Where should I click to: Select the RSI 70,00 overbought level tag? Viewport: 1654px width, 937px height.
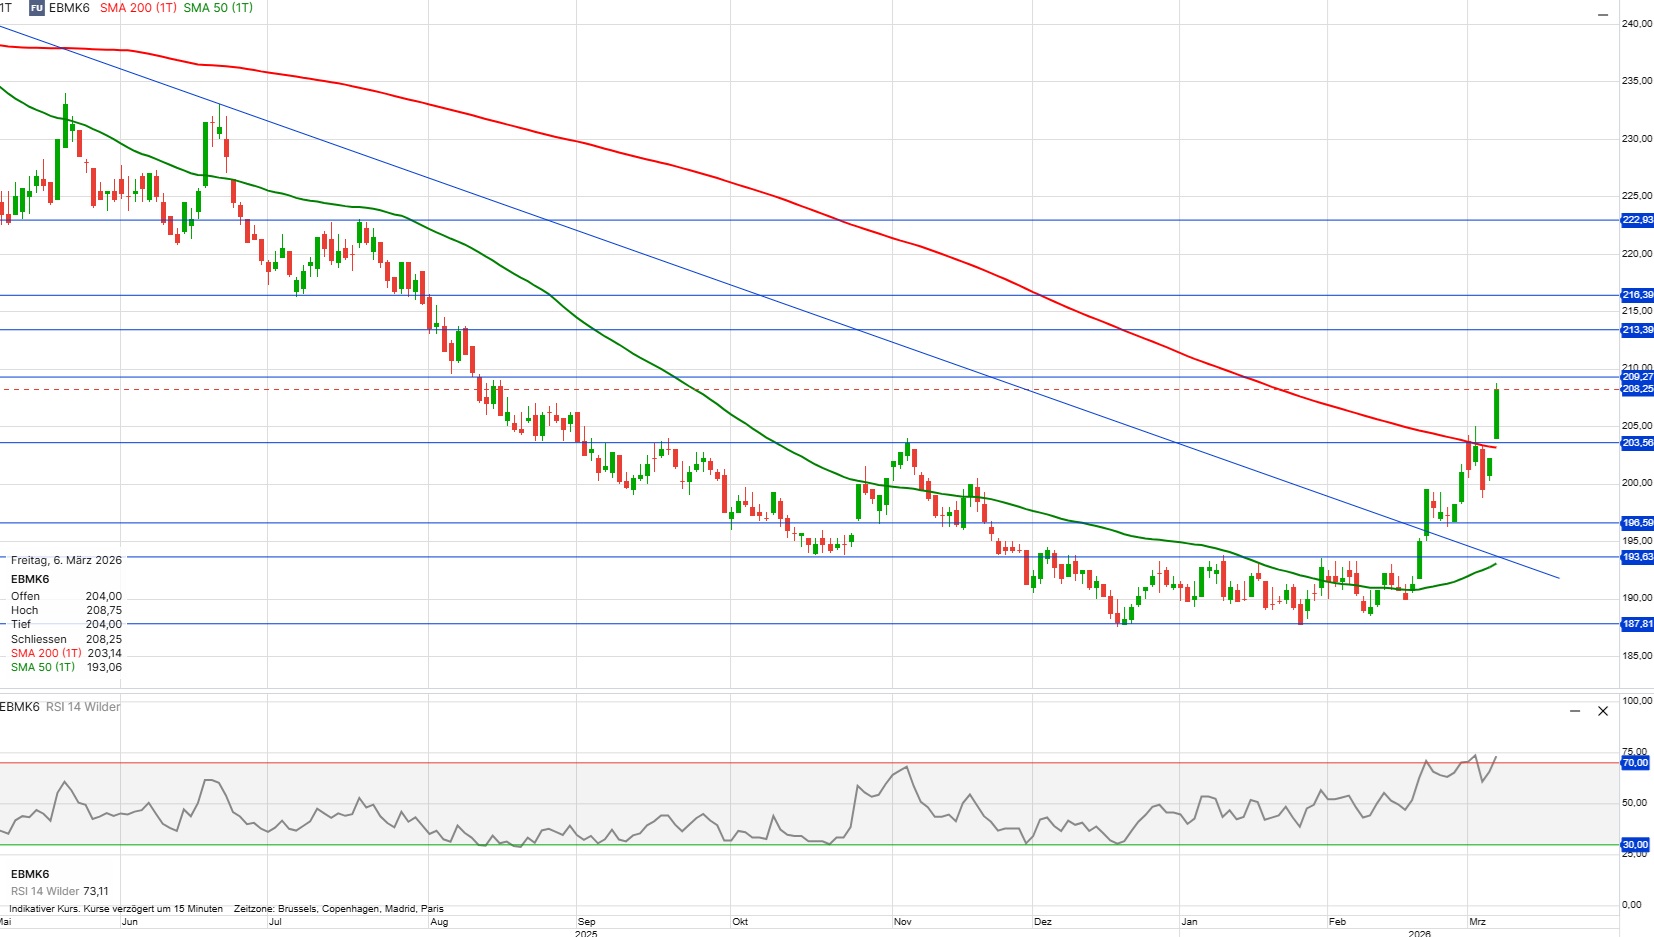(x=1635, y=763)
